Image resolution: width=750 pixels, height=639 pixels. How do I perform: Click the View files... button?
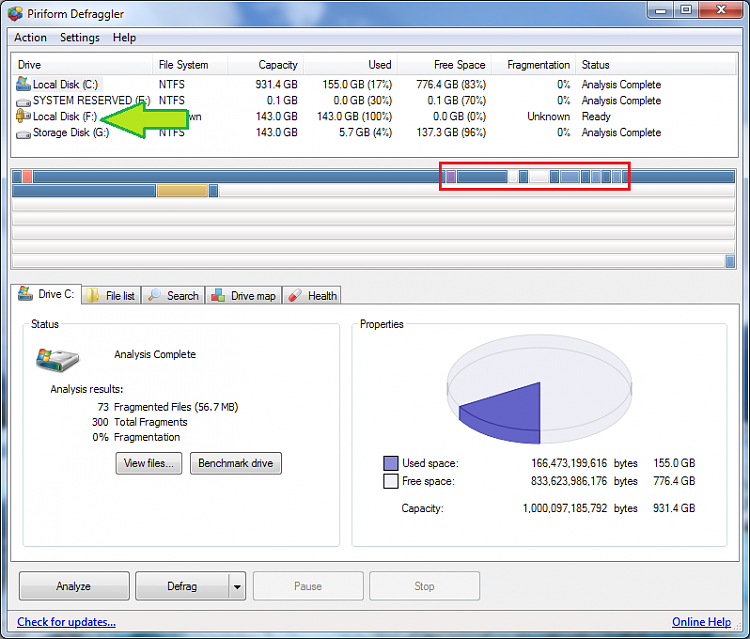pyautogui.click(x=149, y=463)
